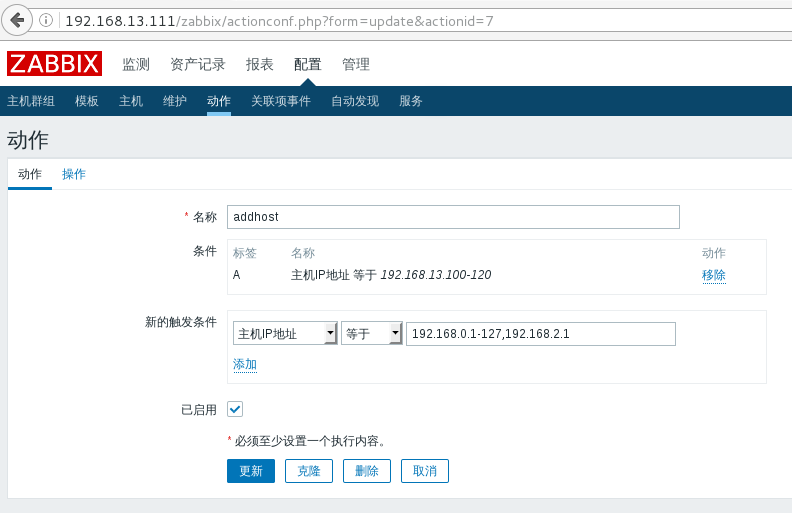This screenshot has width=792, height=513.
Task: Click the 删除 button
Action: point(367,471)
